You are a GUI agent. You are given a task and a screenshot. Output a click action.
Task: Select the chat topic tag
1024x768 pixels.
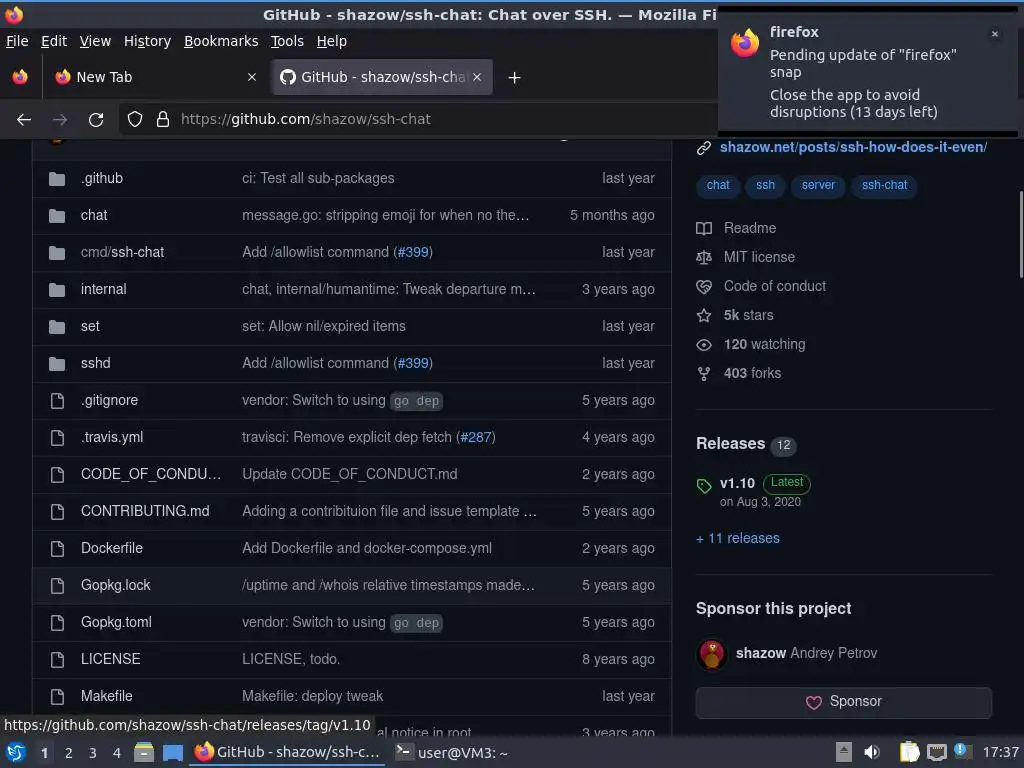click(x=718, y=185)
